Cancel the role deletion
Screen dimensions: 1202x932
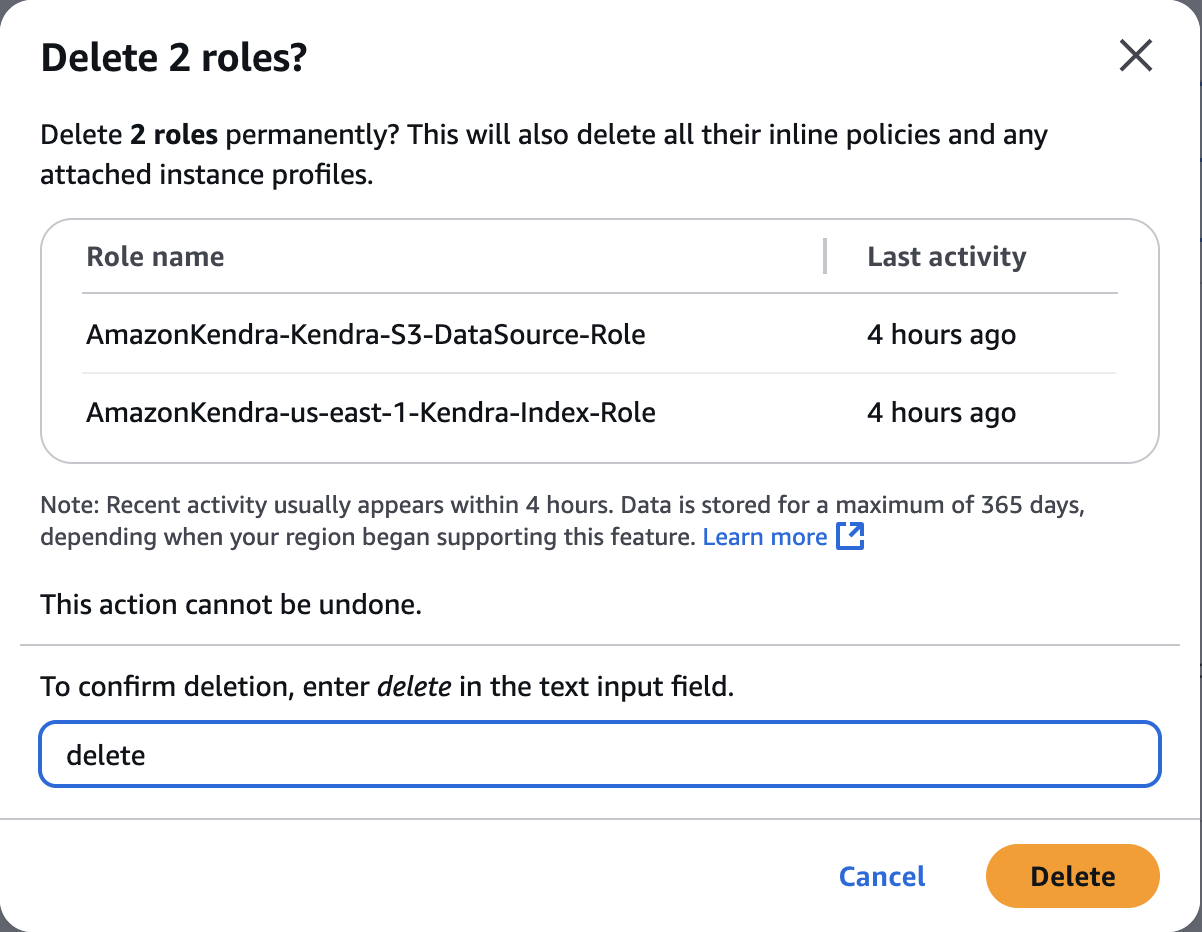(x=882, y=877)
